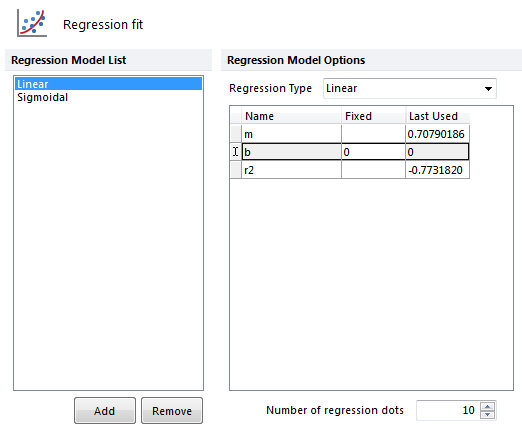Click the Fixed column header

click(x=373, y=116)
